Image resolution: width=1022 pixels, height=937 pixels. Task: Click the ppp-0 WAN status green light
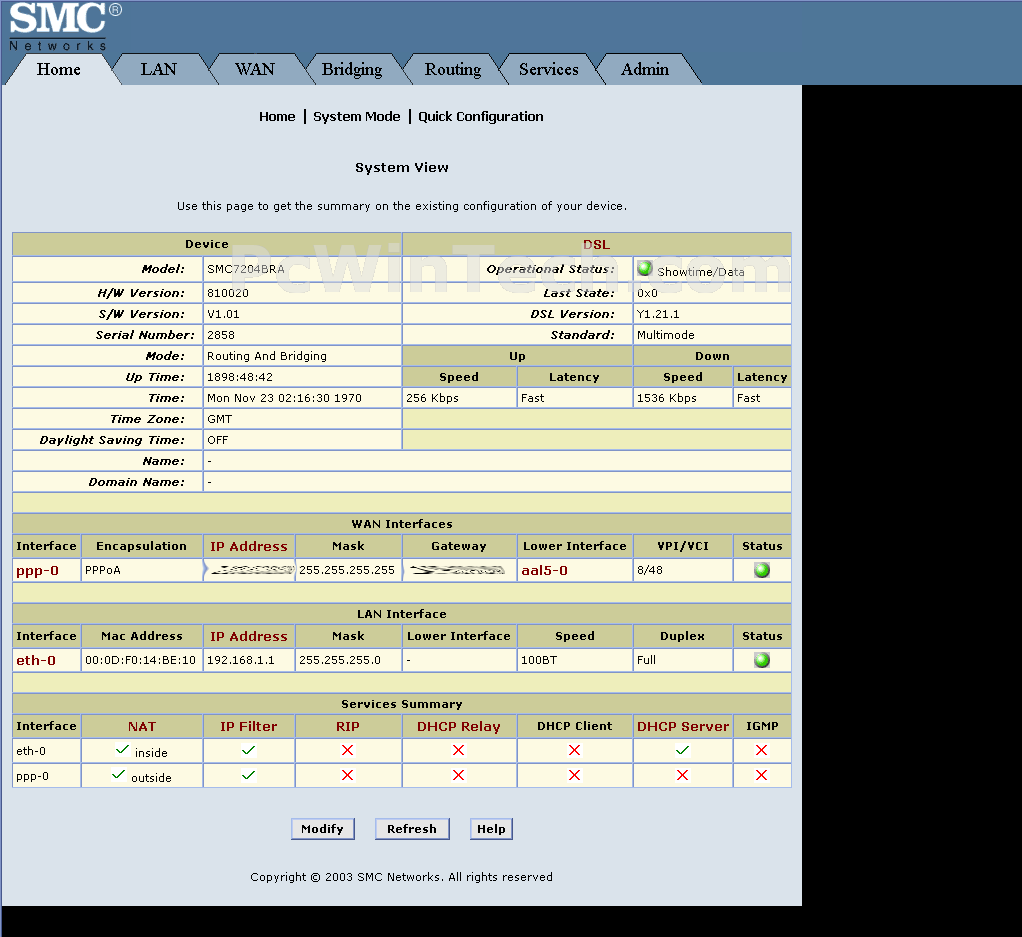(x=761, y=570)
